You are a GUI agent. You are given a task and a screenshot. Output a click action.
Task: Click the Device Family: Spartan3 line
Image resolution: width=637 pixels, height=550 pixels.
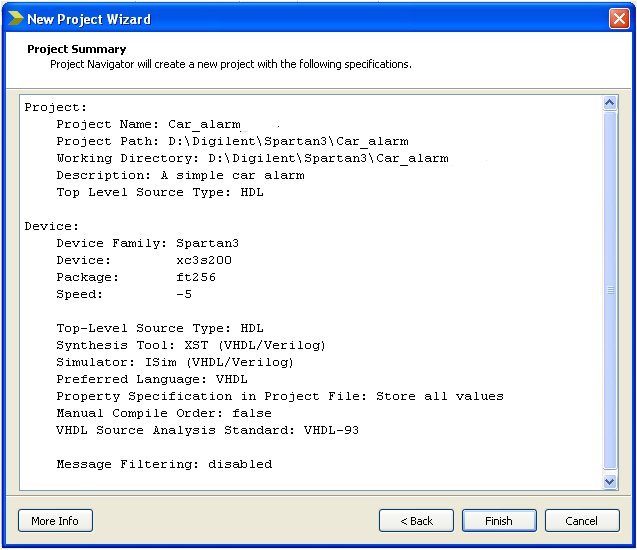click(147, 243)
